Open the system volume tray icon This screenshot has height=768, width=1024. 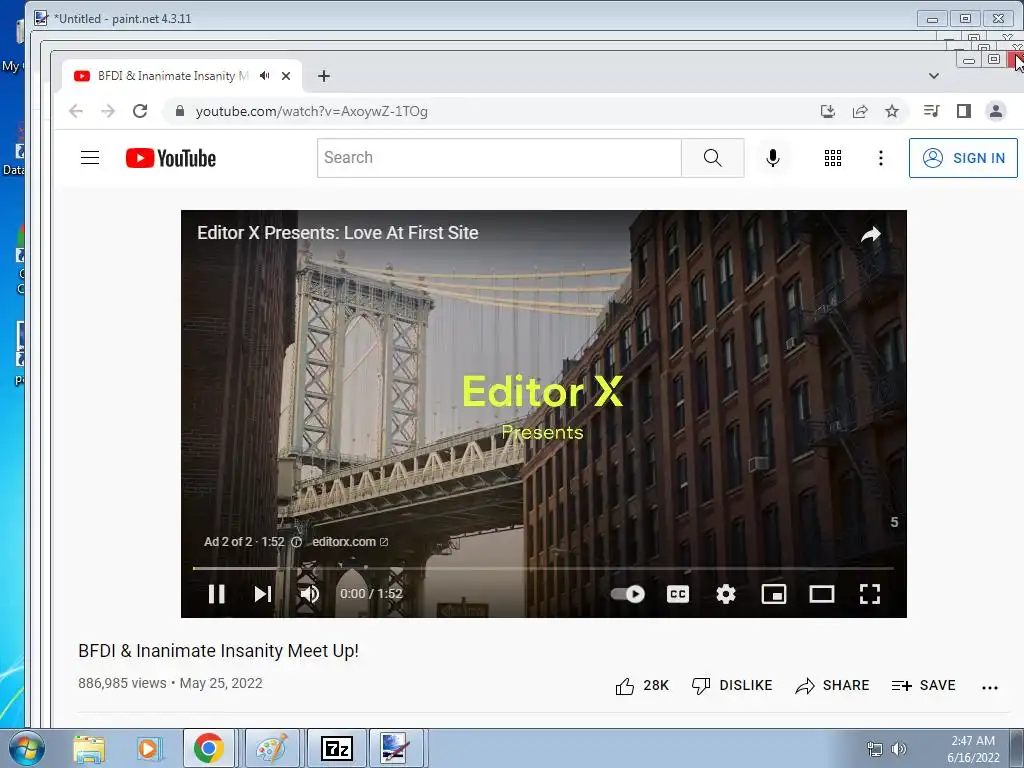(x=899, y=749)
